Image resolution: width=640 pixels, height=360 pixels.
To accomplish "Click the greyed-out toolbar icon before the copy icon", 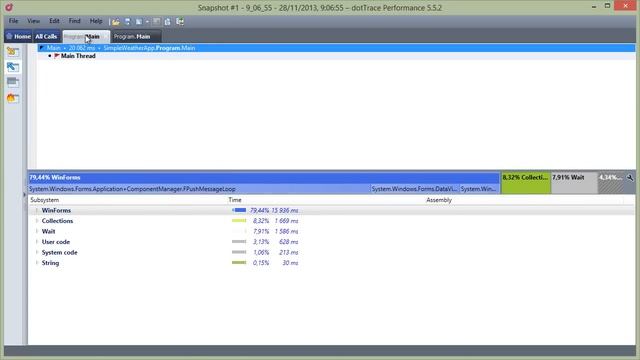I will [x=156, y=22].
